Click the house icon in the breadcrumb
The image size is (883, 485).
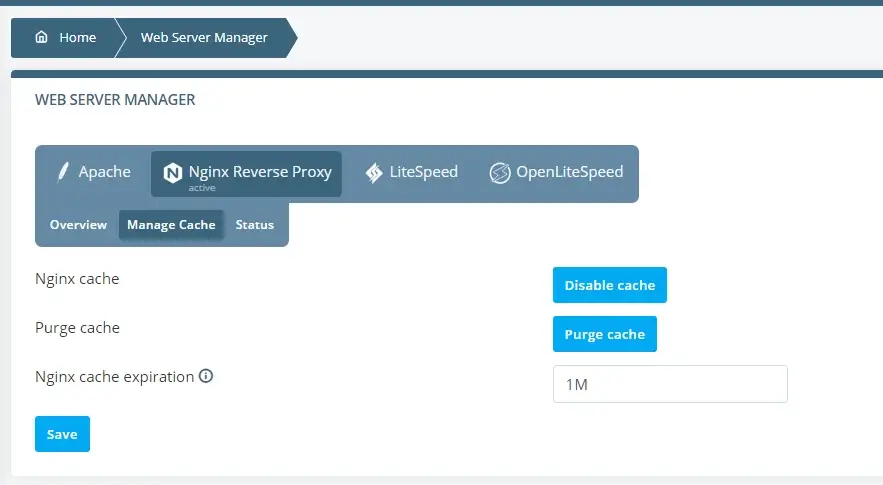tap(41, 38)
